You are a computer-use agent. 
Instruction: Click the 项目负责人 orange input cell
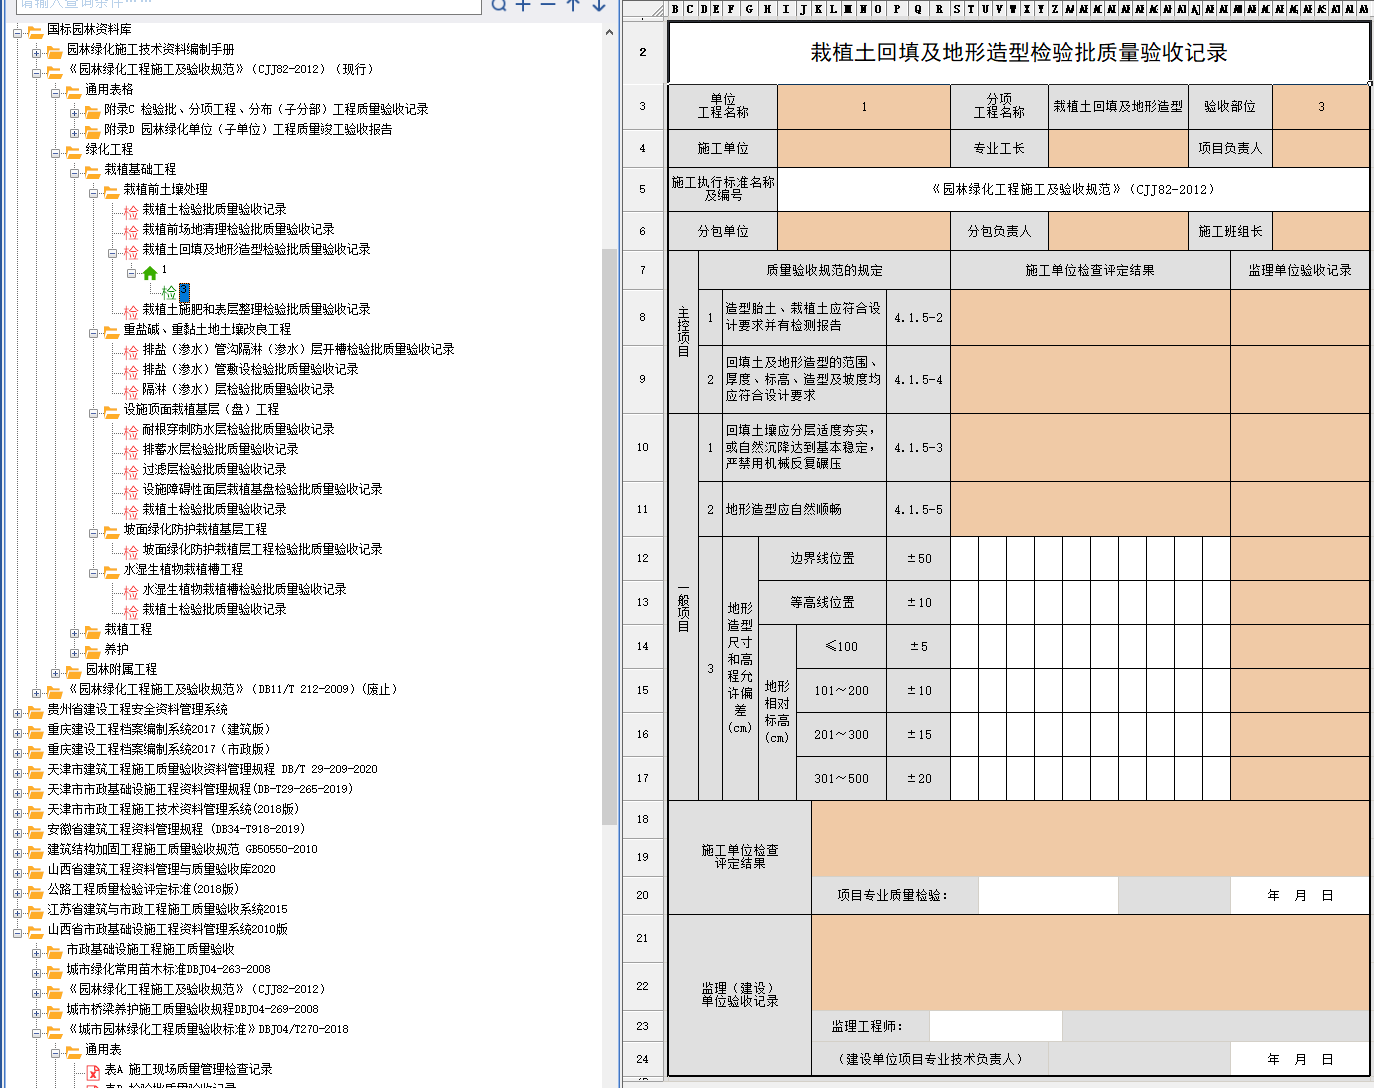click(x=1320, y=148)
